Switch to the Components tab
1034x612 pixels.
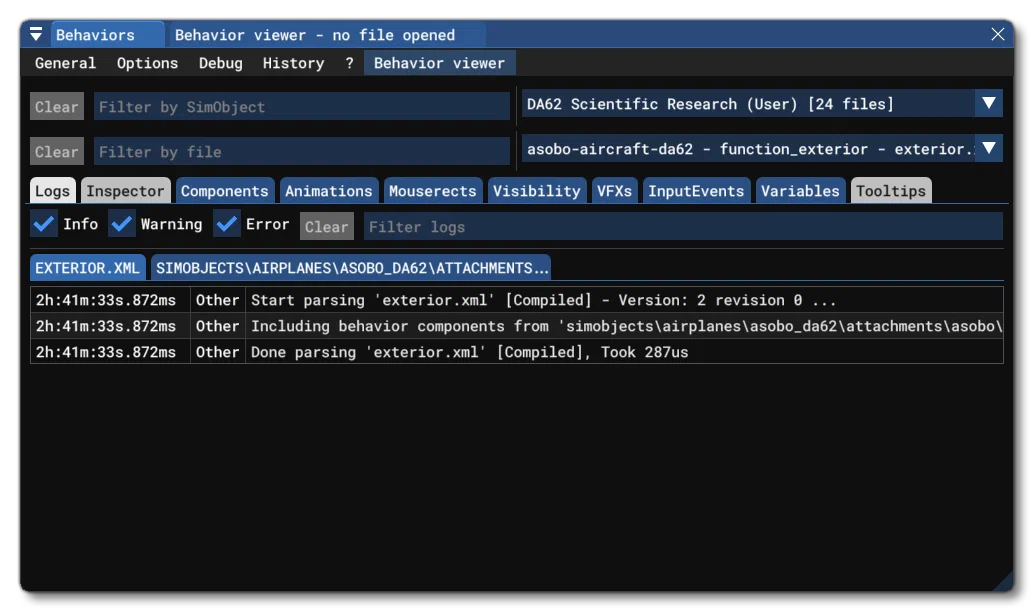[225, 191]
